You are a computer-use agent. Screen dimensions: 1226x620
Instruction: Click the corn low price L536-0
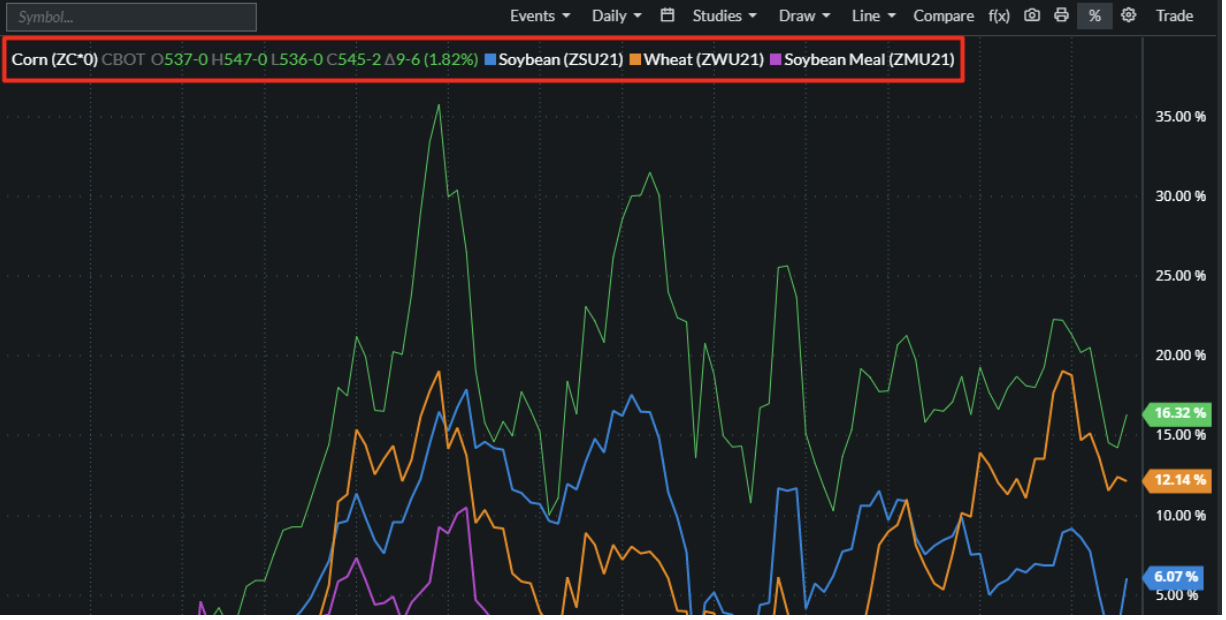pyautogui.click(x=297, y=60)
